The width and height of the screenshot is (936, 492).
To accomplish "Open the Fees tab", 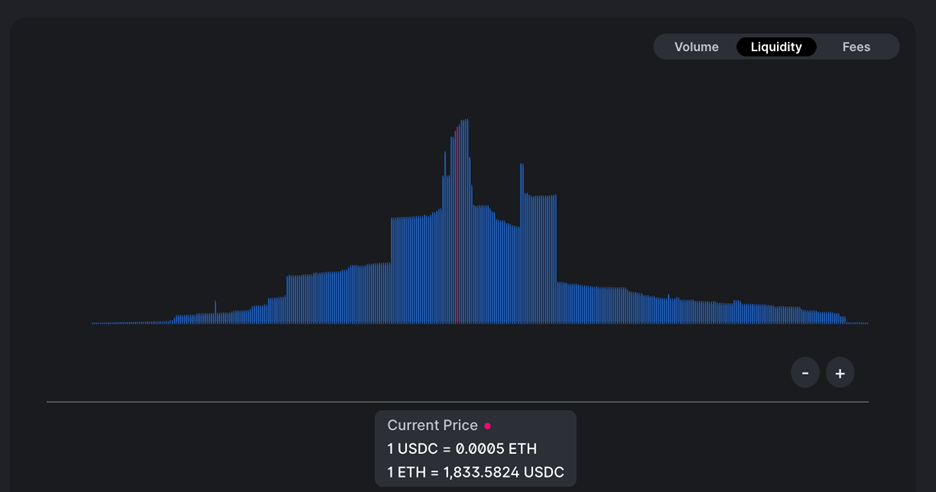I will (x=856, y=47).
